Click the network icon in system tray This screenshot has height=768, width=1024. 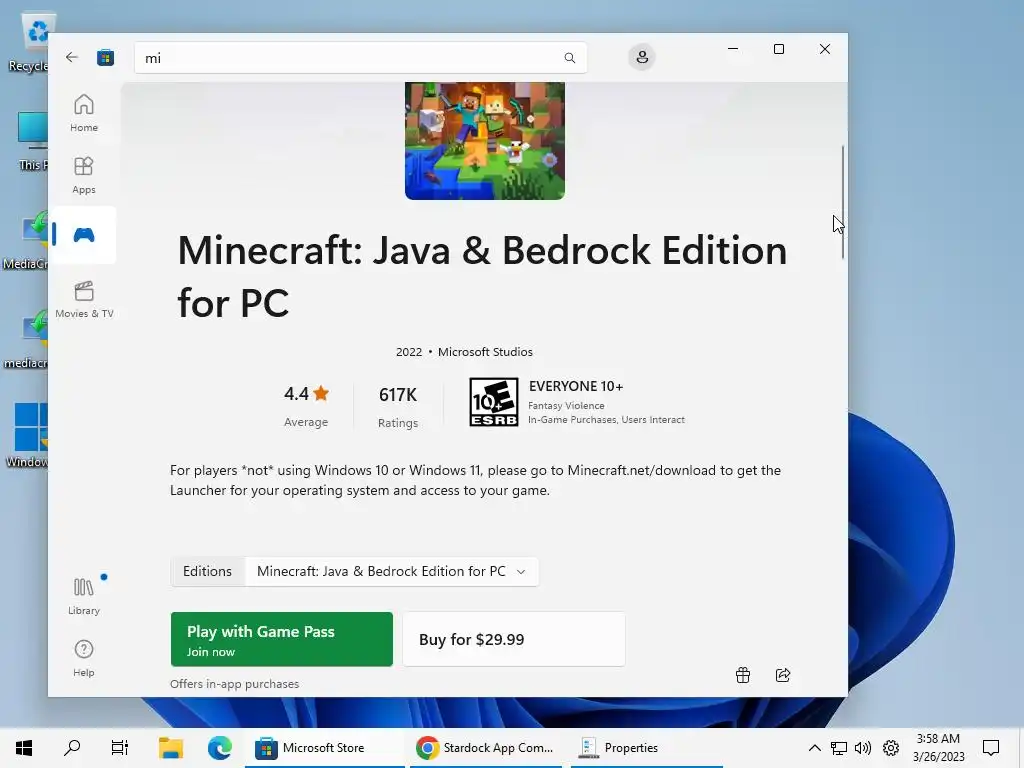click(x=839, y=748)
